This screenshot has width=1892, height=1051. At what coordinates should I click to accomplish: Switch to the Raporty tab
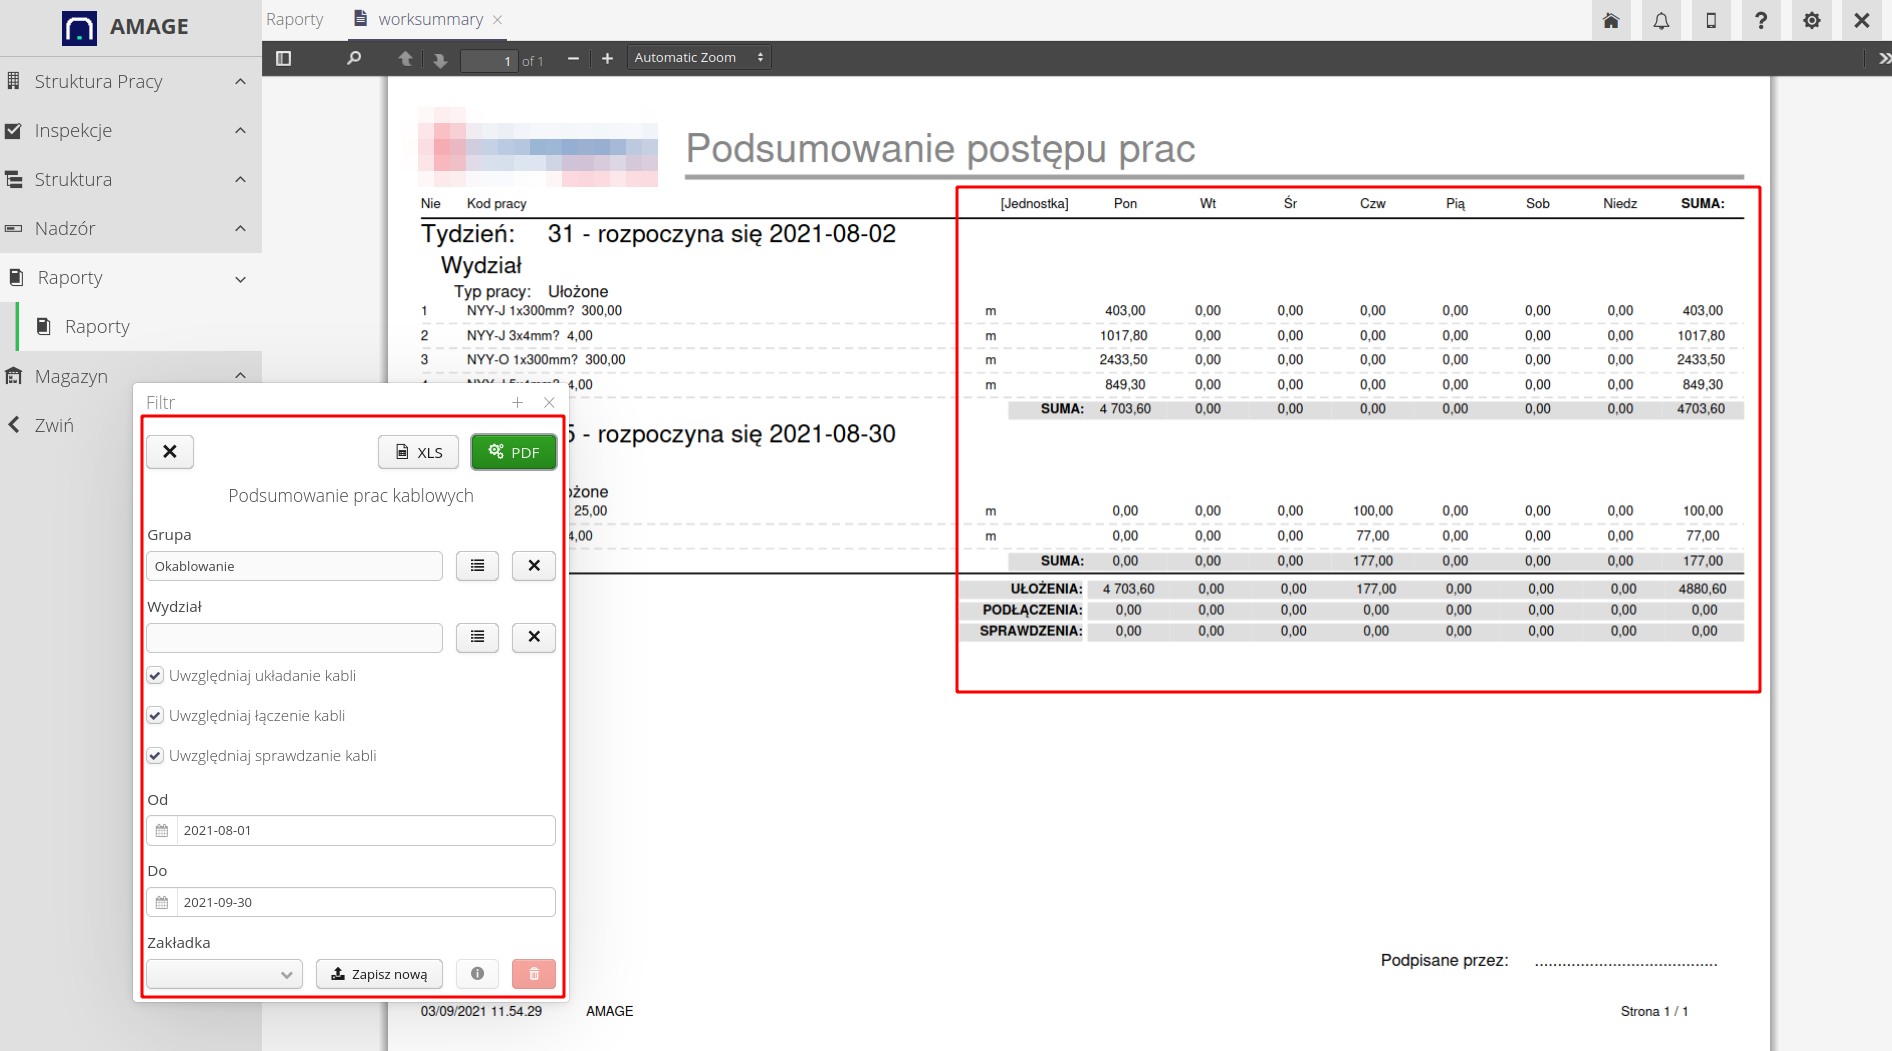pos(295,19)
